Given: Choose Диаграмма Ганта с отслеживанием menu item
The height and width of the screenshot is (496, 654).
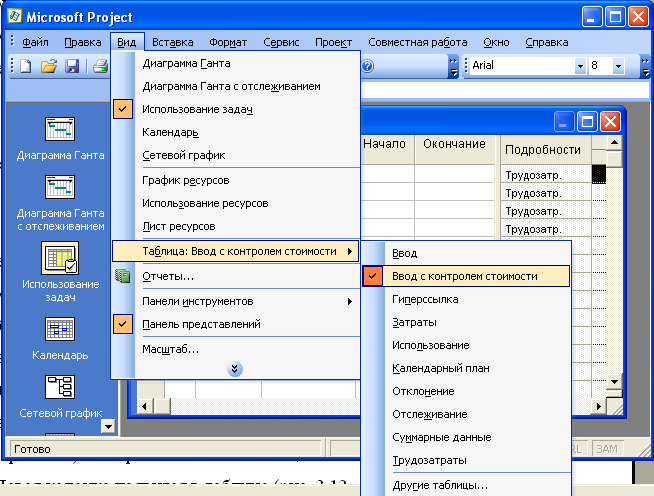Looking at the screenshot, I should click(x=236, y=86).
